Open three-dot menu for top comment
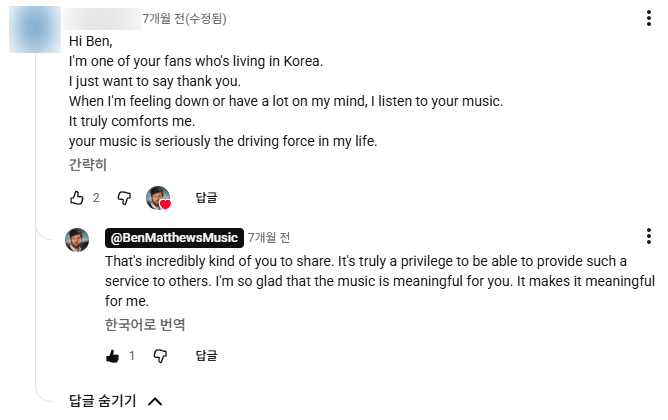This screenshot has height=420, width=668. [648, 18]
